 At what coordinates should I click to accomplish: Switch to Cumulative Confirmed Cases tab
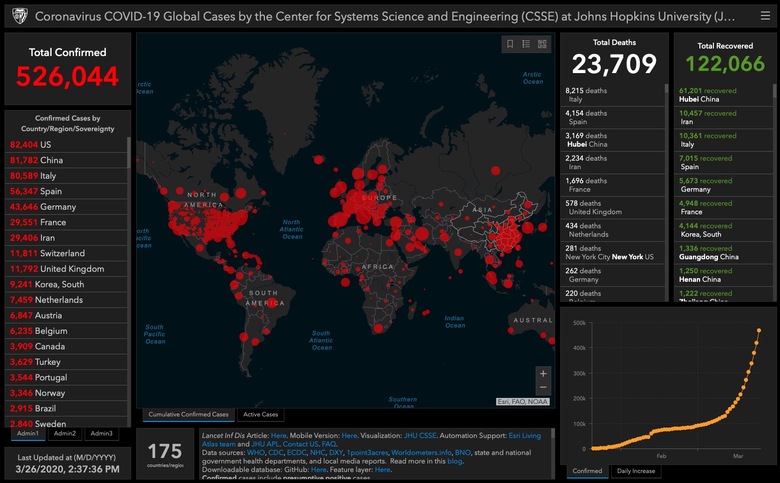tap(188, 414)
